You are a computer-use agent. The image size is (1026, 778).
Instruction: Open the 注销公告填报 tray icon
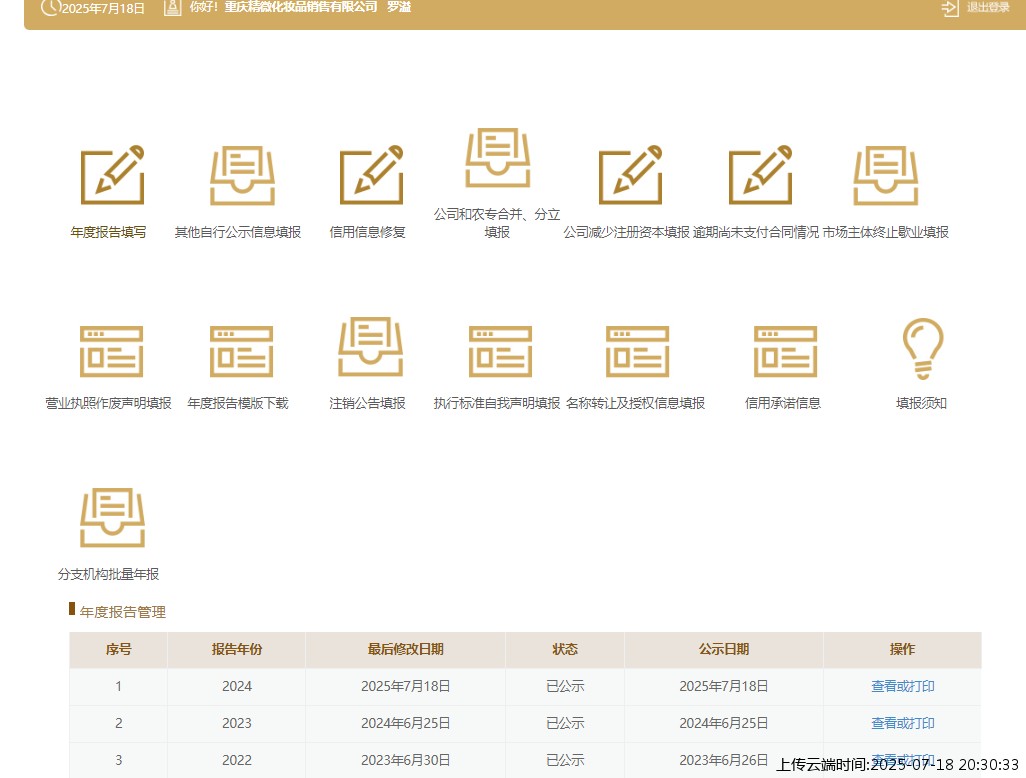[x=370, y=347]
